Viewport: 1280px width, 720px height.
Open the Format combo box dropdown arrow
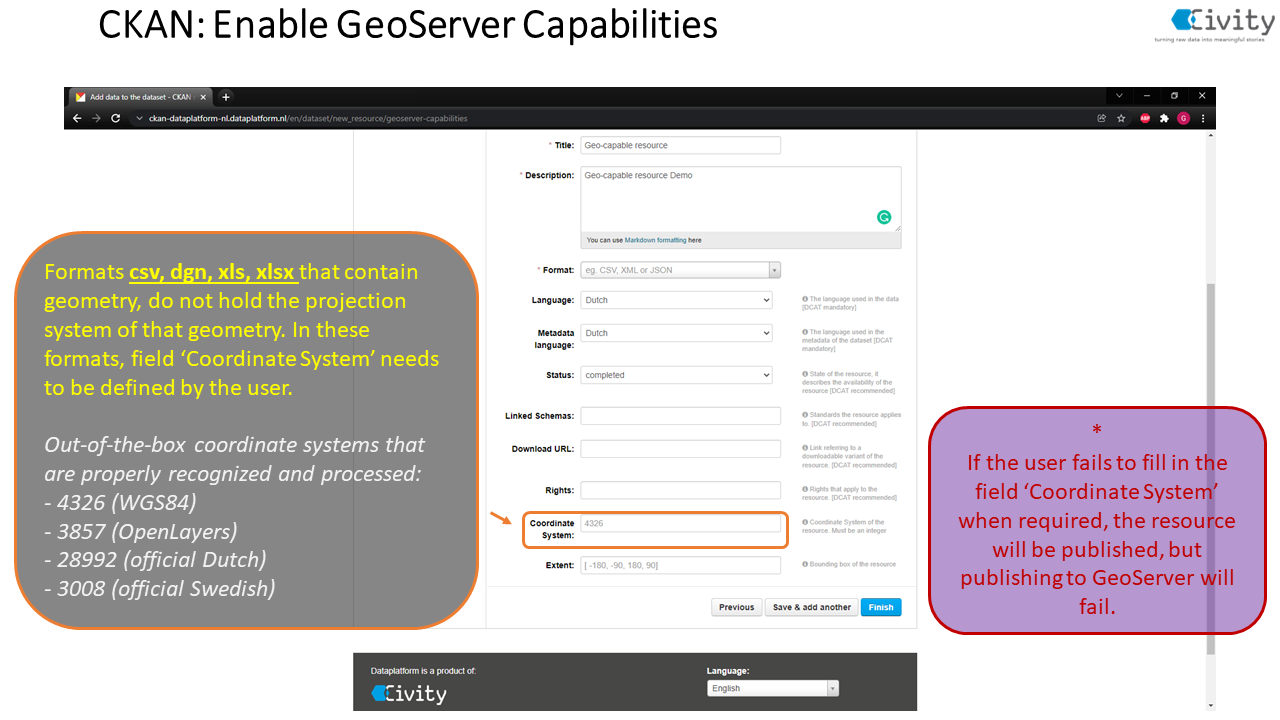774,270
